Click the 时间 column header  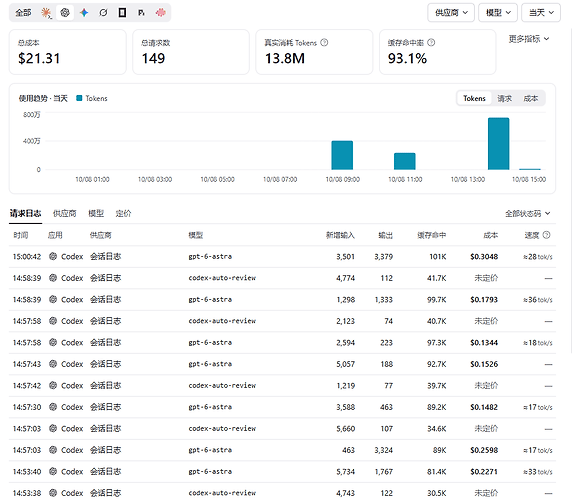[x=21, y=235]
